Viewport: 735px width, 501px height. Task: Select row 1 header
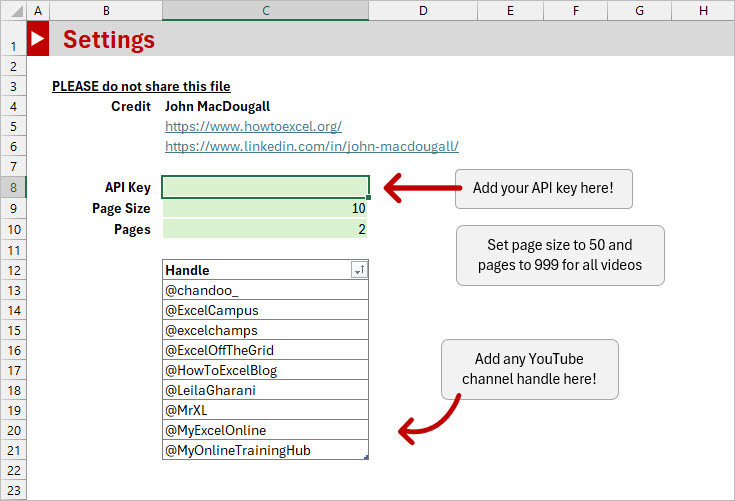tap(13, 38)
